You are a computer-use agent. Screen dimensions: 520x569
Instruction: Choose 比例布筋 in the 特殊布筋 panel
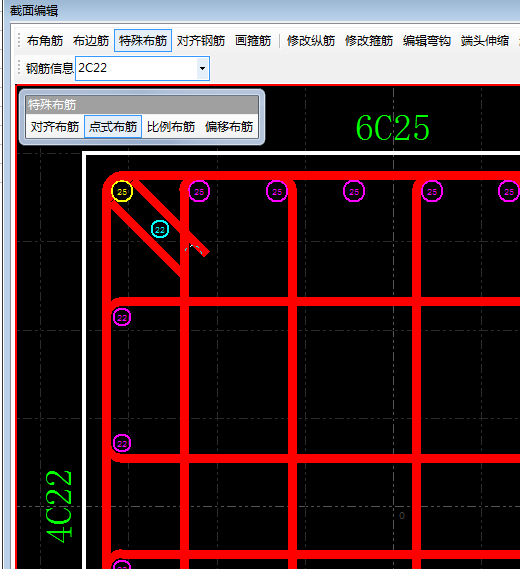pyautogui.click(x=171, y=127)
